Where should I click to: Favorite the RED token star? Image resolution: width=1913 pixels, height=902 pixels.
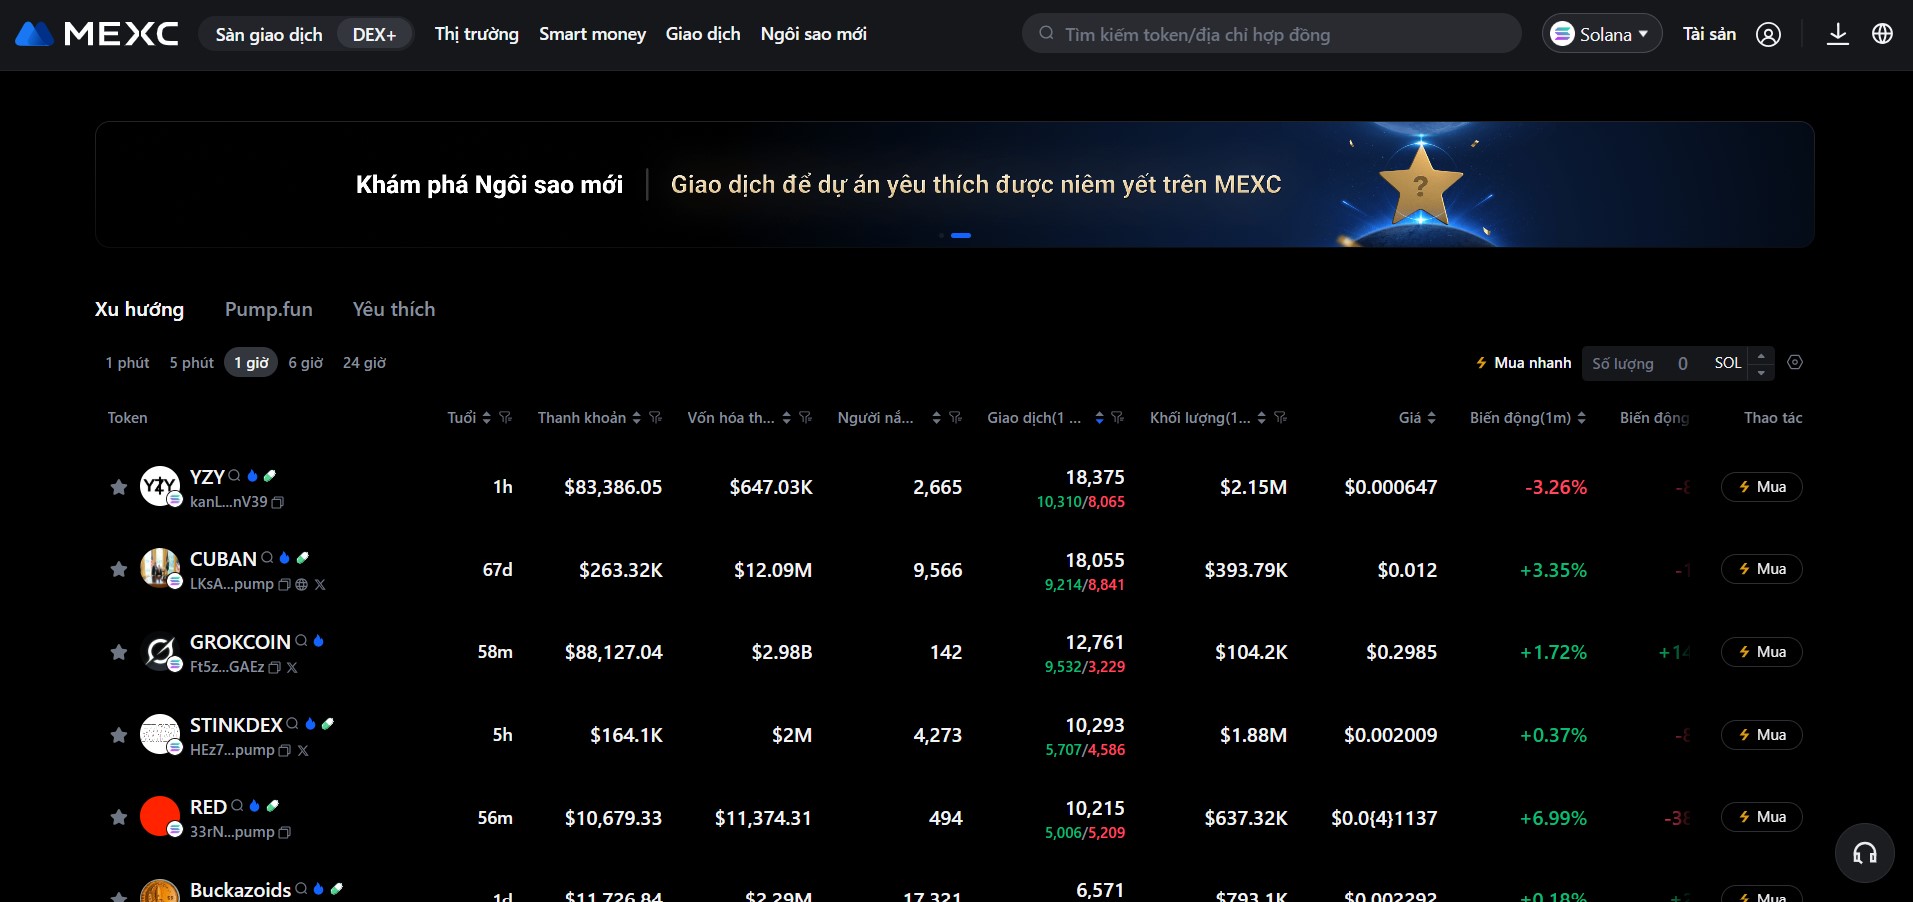(x=119, y=818)
